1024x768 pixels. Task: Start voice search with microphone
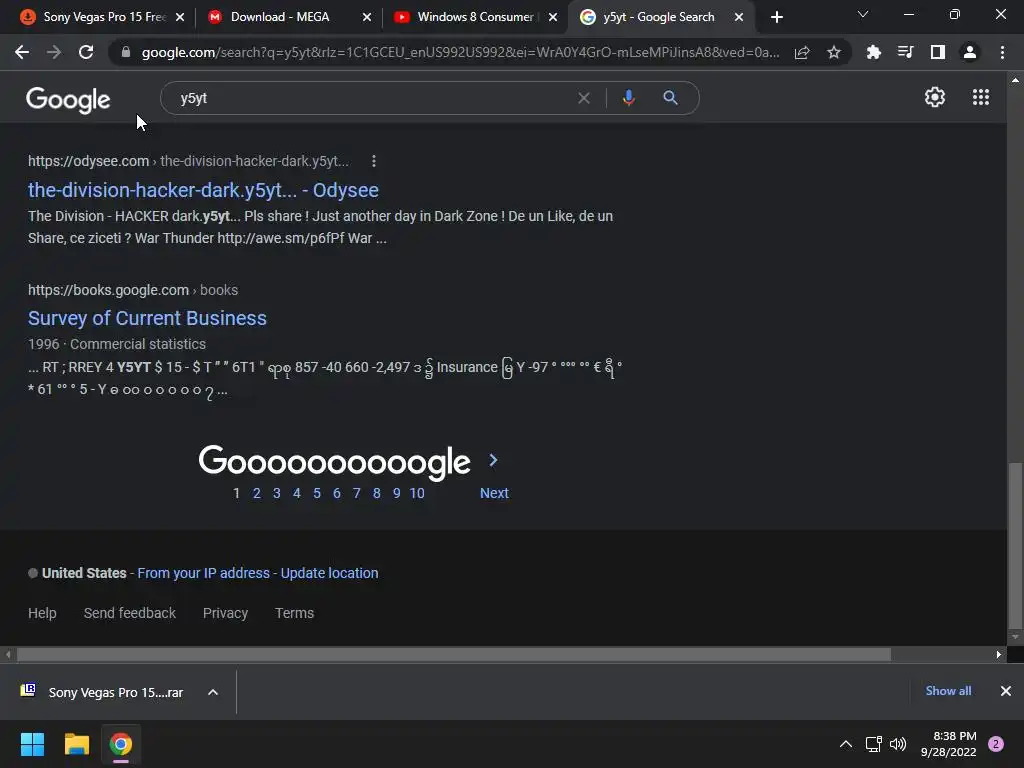click(628, 98)
